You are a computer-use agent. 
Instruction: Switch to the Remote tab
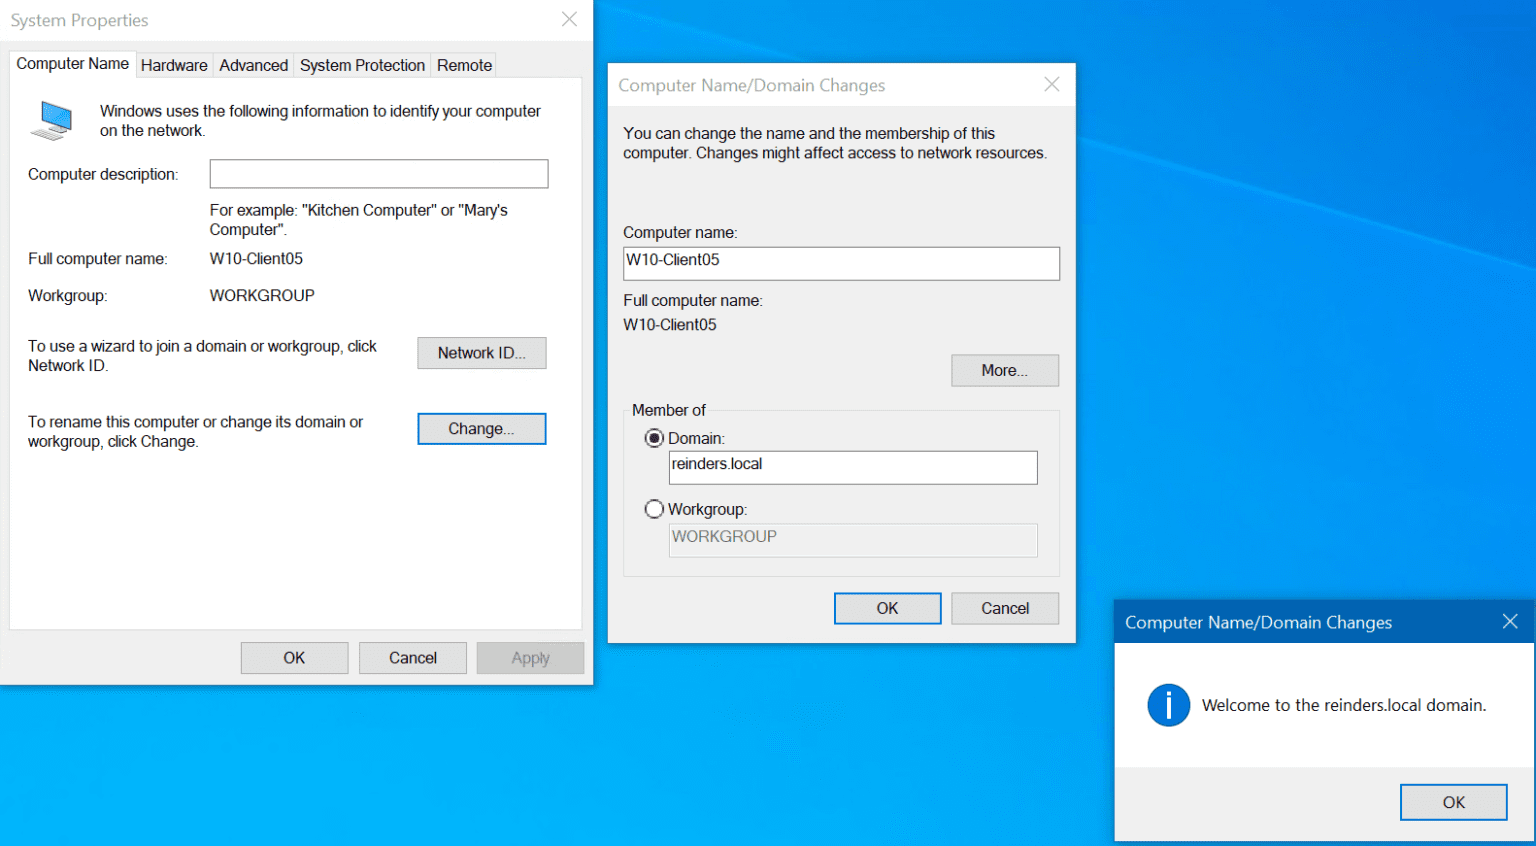point(464,65)
